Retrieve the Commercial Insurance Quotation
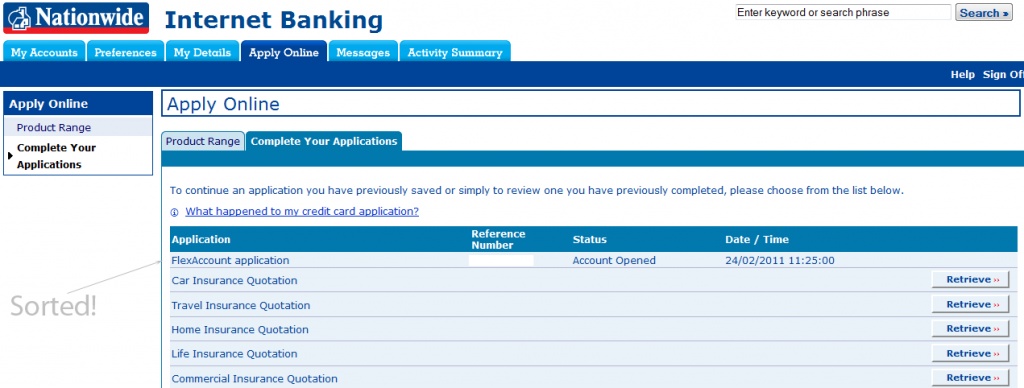The height and width of the screenshot is (388, 1024). pos(970,378)
